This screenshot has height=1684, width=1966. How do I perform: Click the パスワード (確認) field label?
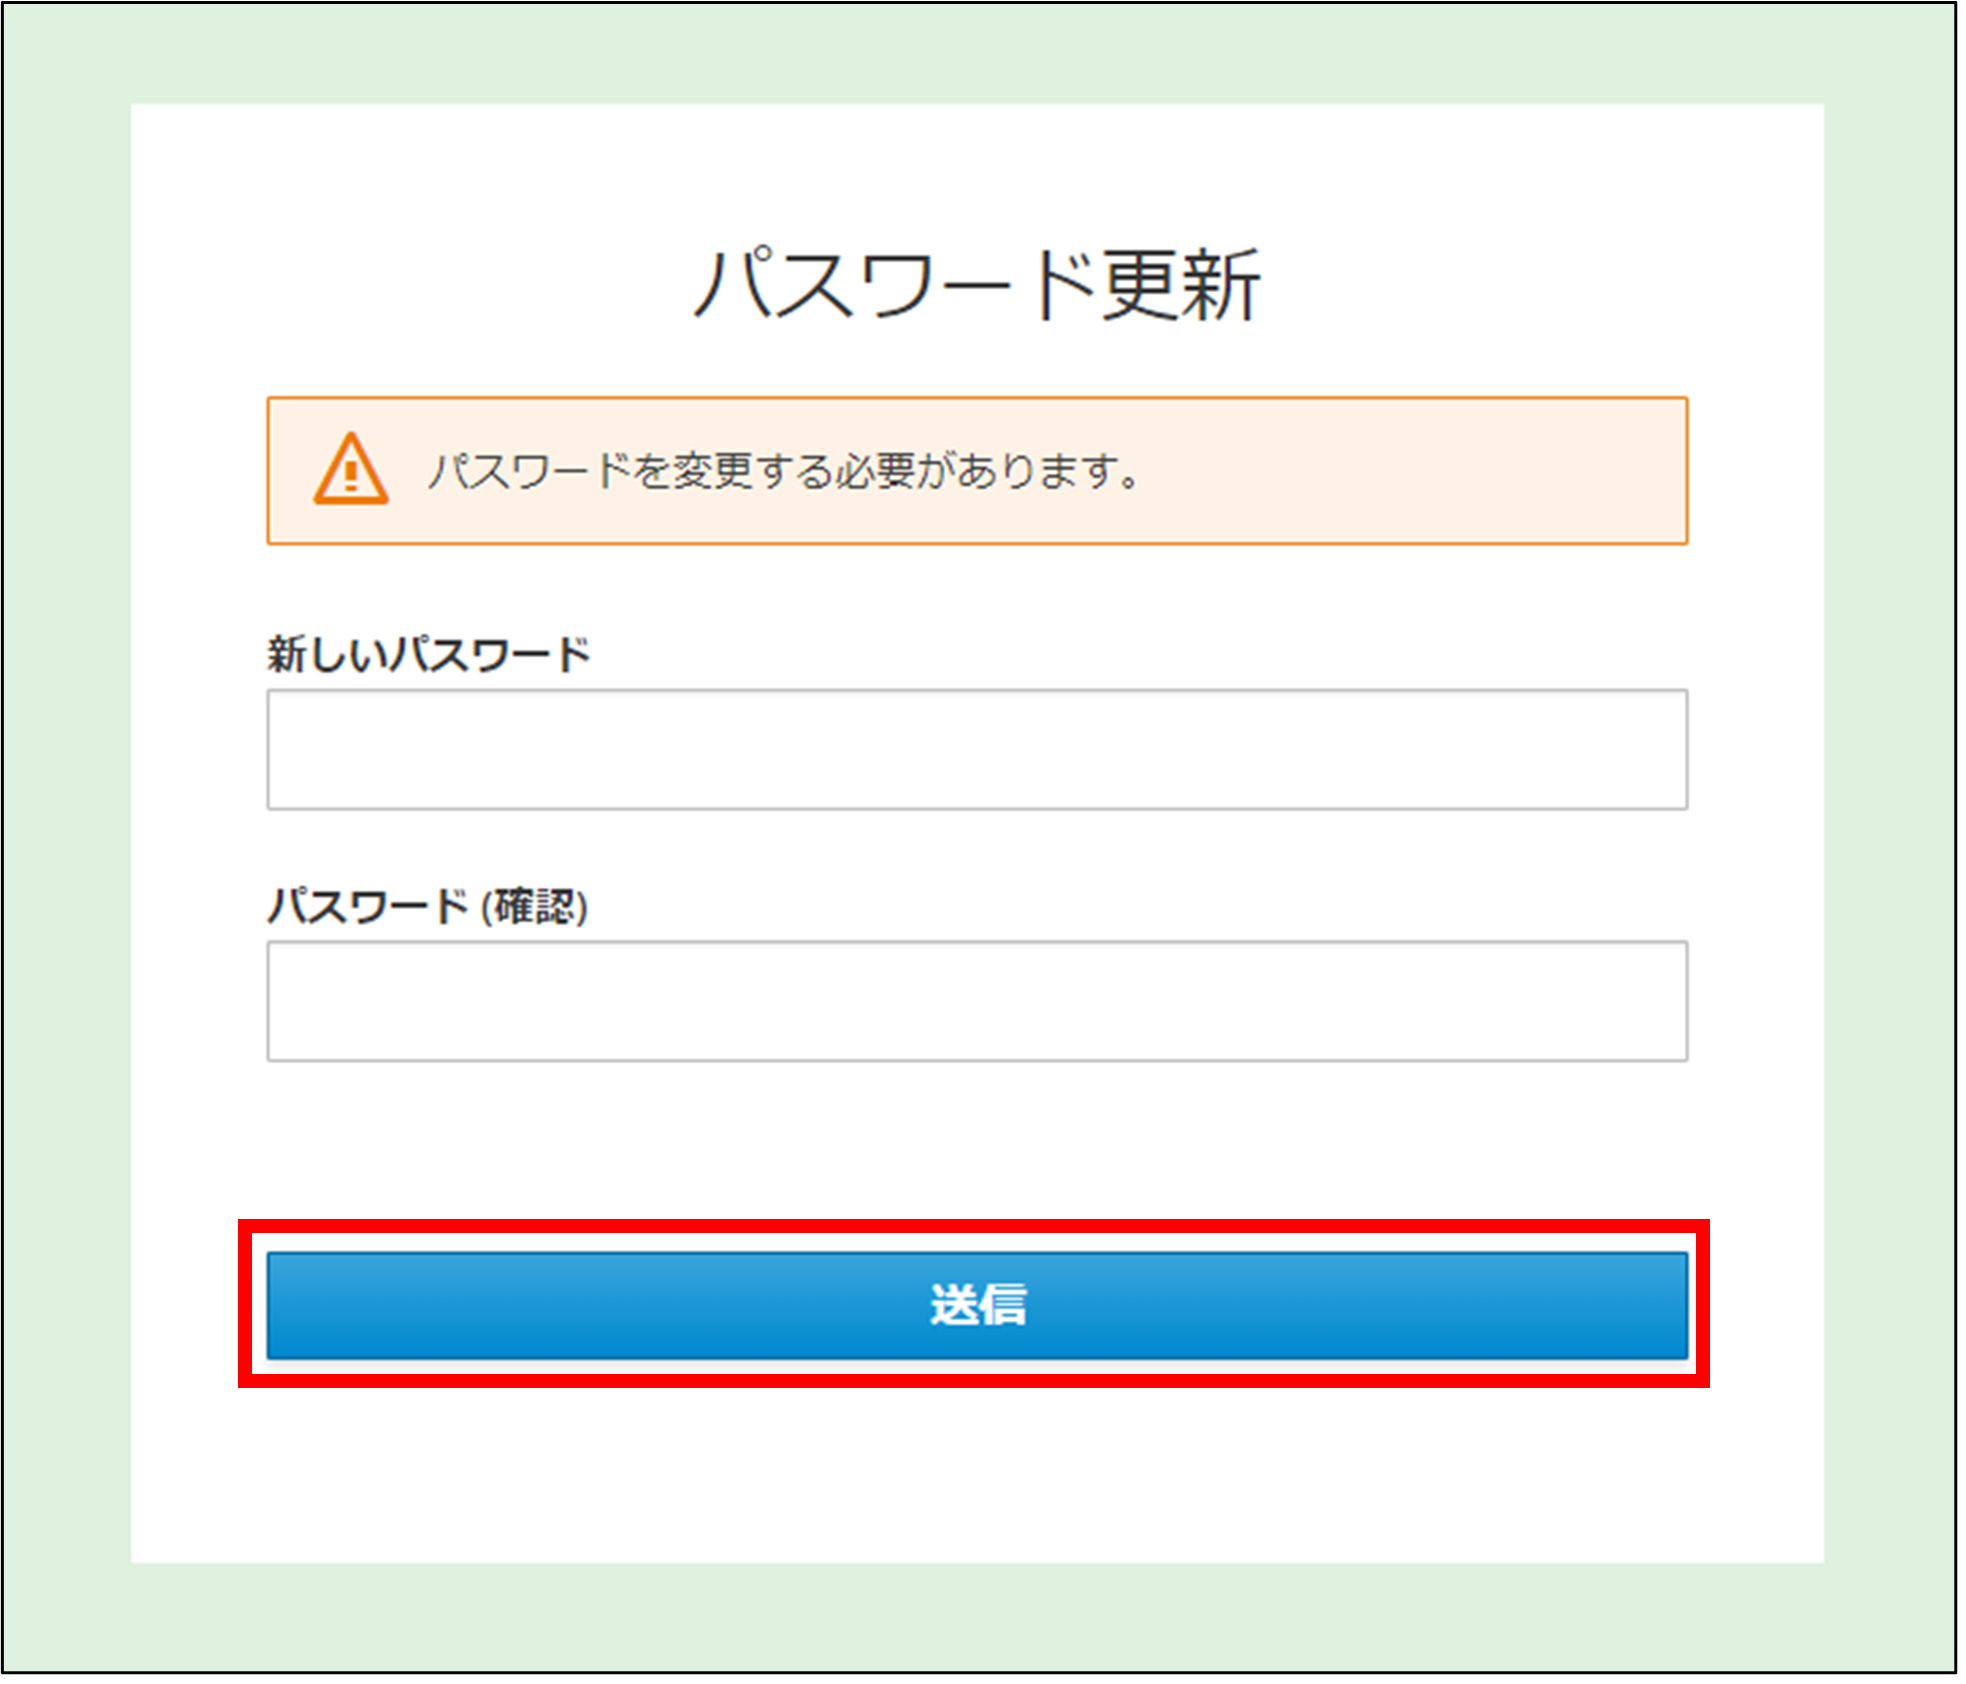[x=427, y=906]
